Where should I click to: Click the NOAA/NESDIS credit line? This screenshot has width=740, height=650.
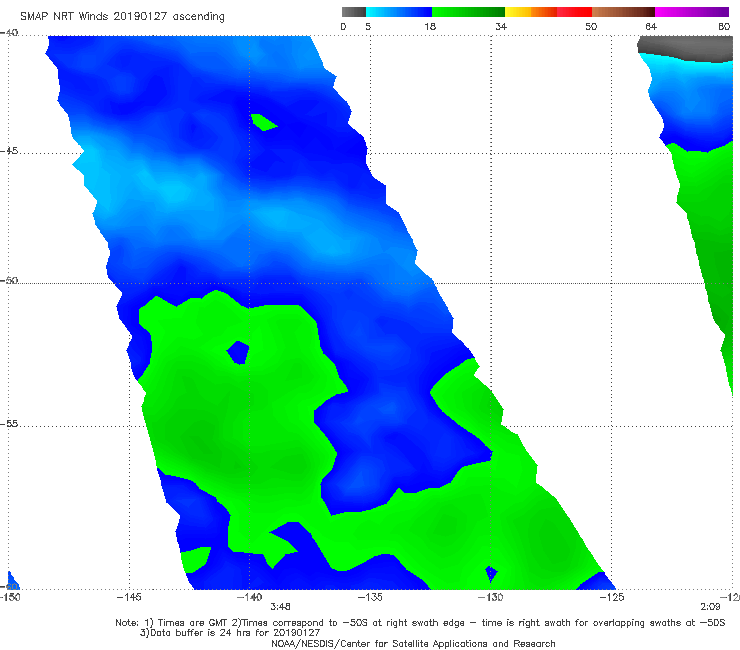413,643
